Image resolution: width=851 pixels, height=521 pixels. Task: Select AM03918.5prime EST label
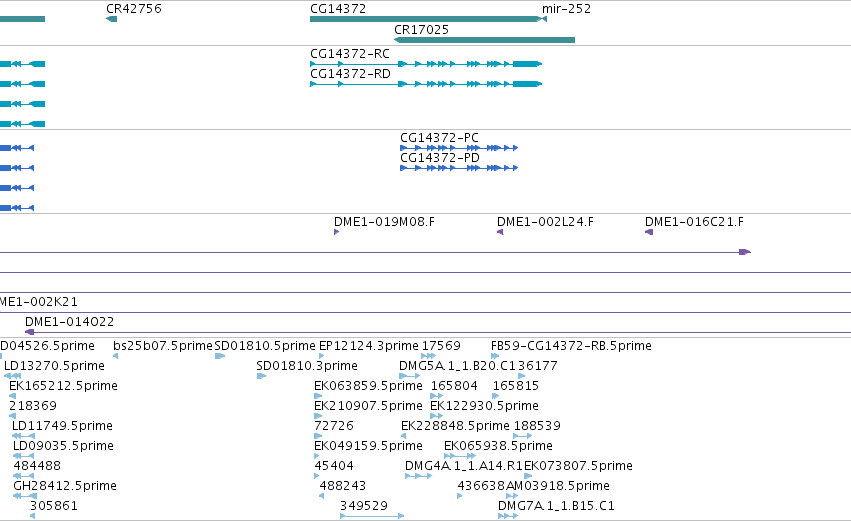558,486
